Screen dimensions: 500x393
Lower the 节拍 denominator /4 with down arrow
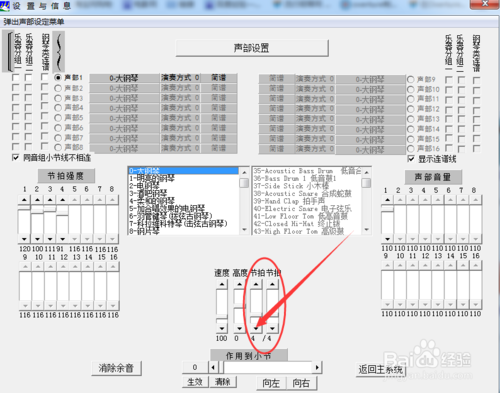pos(272,328)
